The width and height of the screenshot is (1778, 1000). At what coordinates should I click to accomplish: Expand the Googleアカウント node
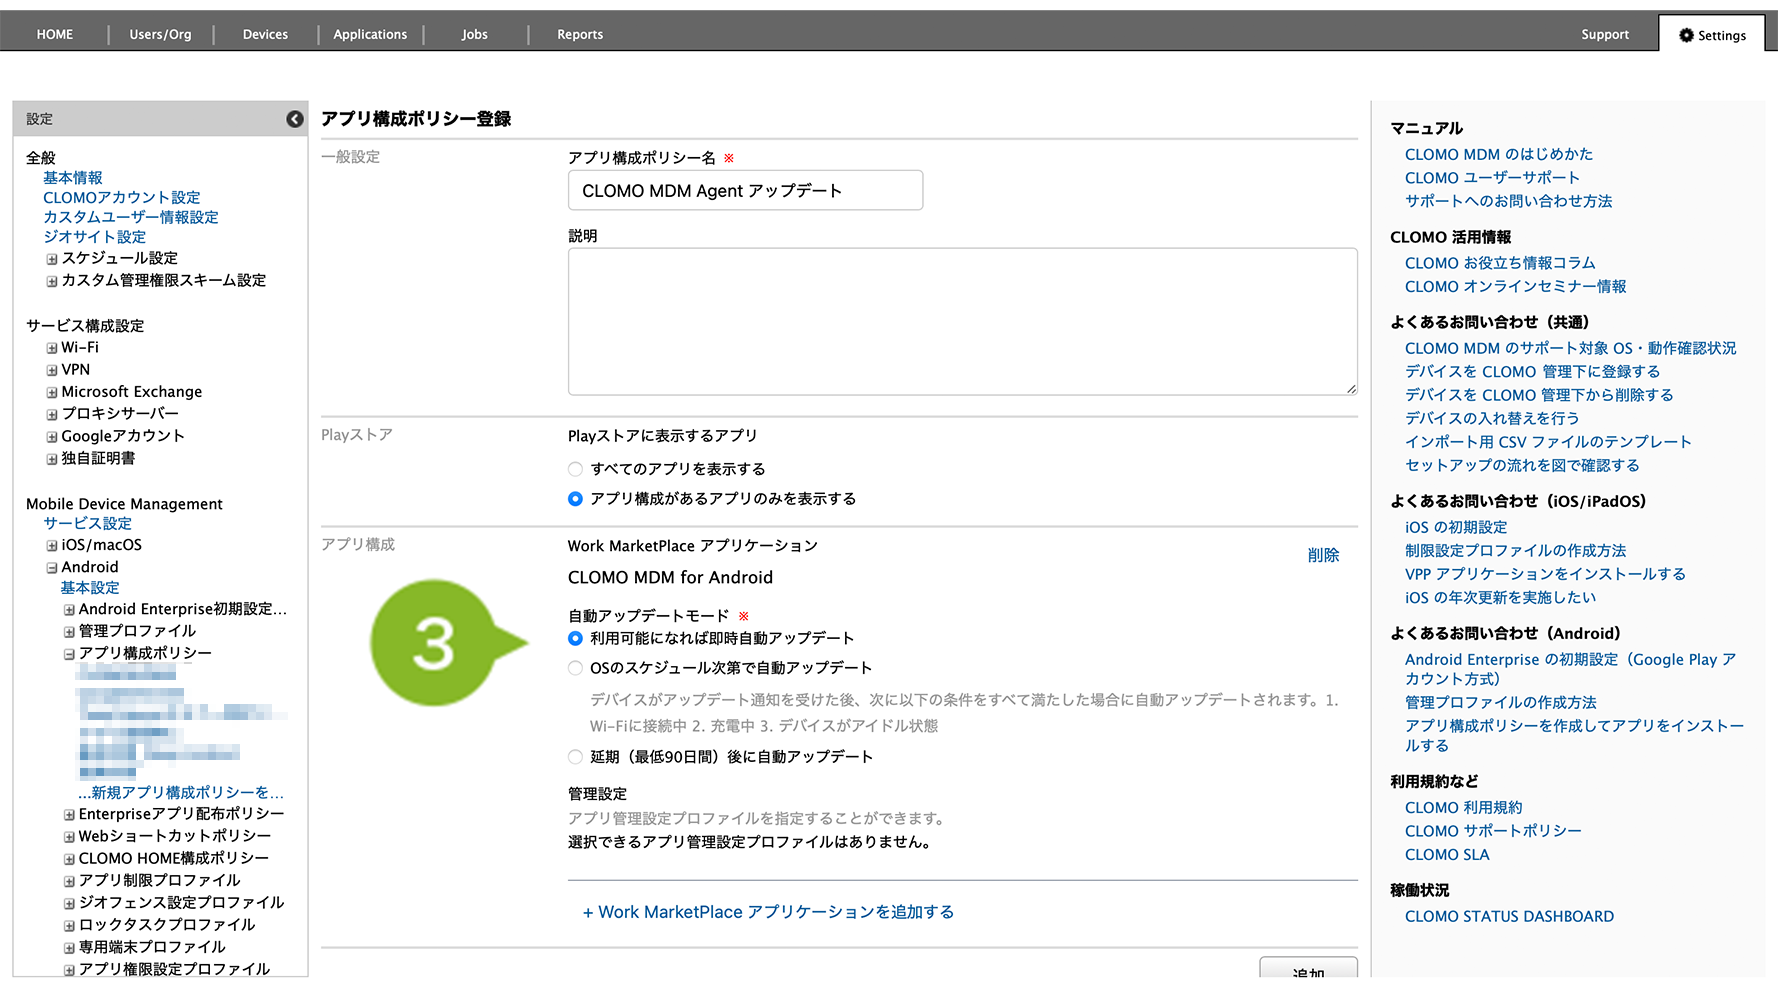[52, 437]
